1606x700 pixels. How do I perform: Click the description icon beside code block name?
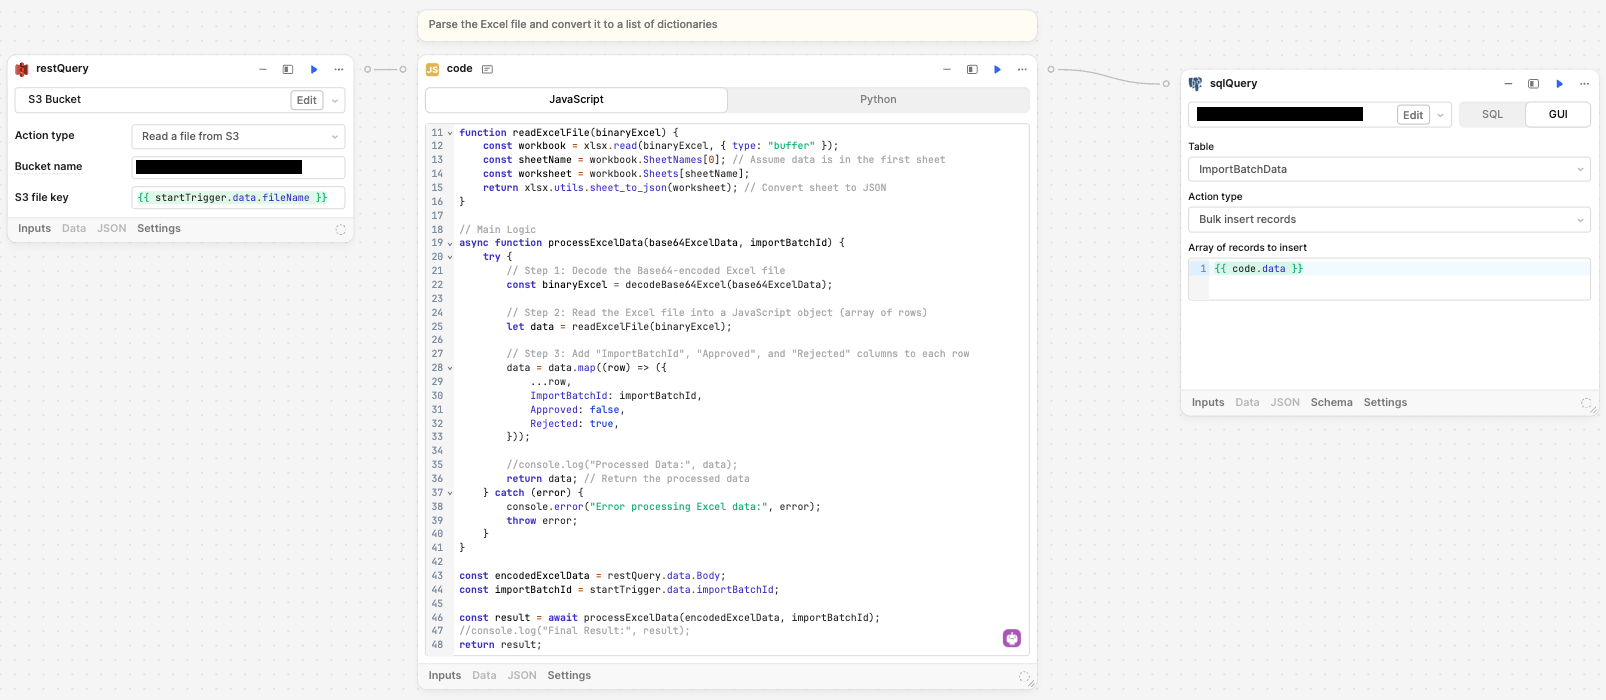click(x=487, y=69)
